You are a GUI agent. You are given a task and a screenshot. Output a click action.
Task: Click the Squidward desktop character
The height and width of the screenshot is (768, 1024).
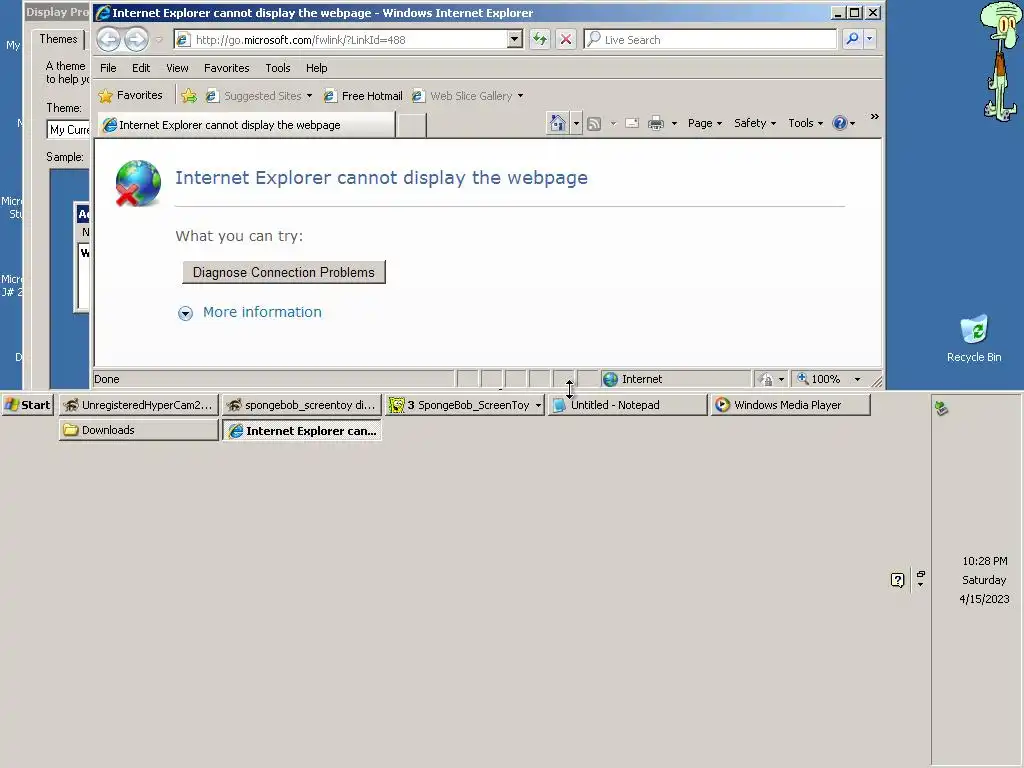[1001, 61]
